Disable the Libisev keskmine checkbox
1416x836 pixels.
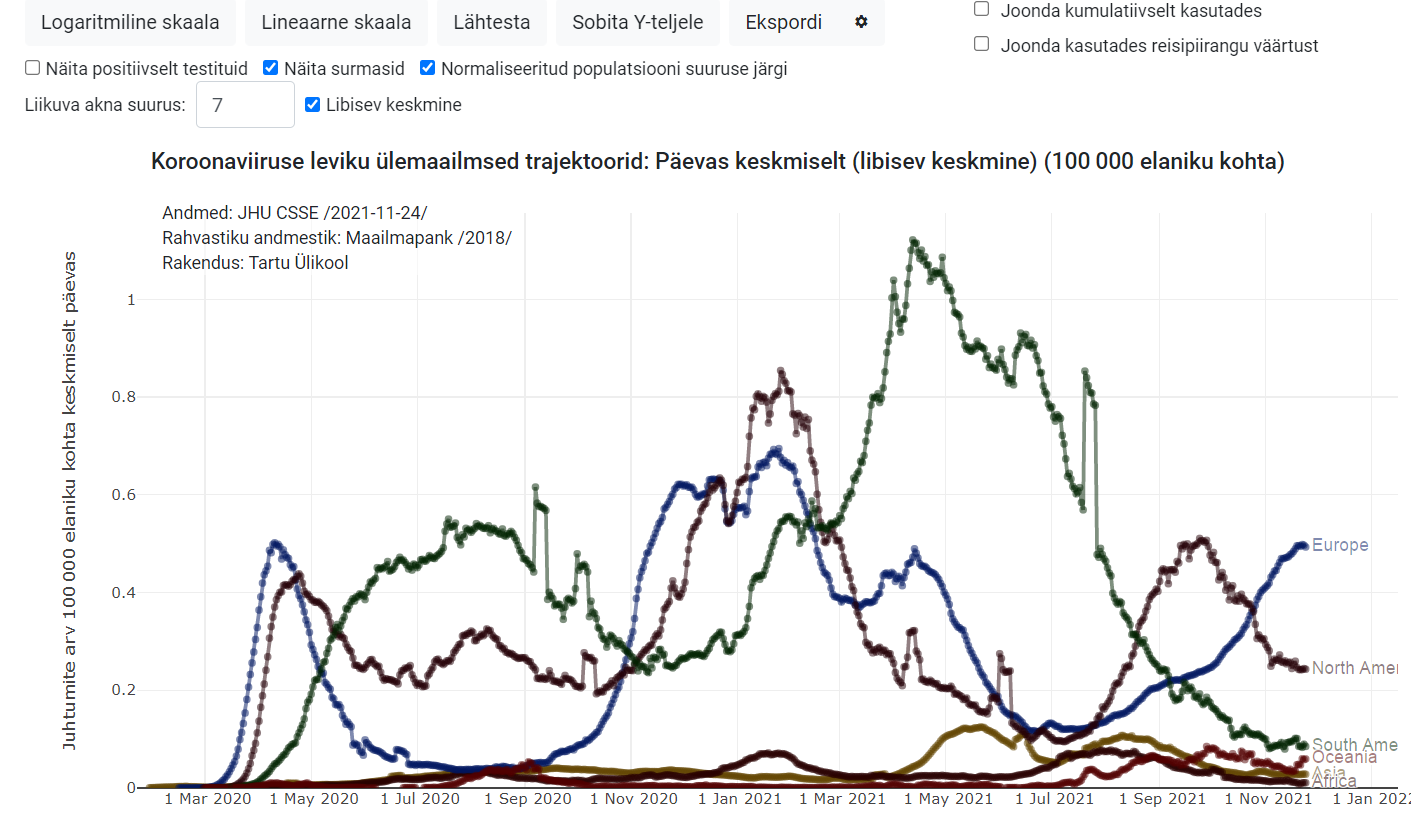[313, 104]
